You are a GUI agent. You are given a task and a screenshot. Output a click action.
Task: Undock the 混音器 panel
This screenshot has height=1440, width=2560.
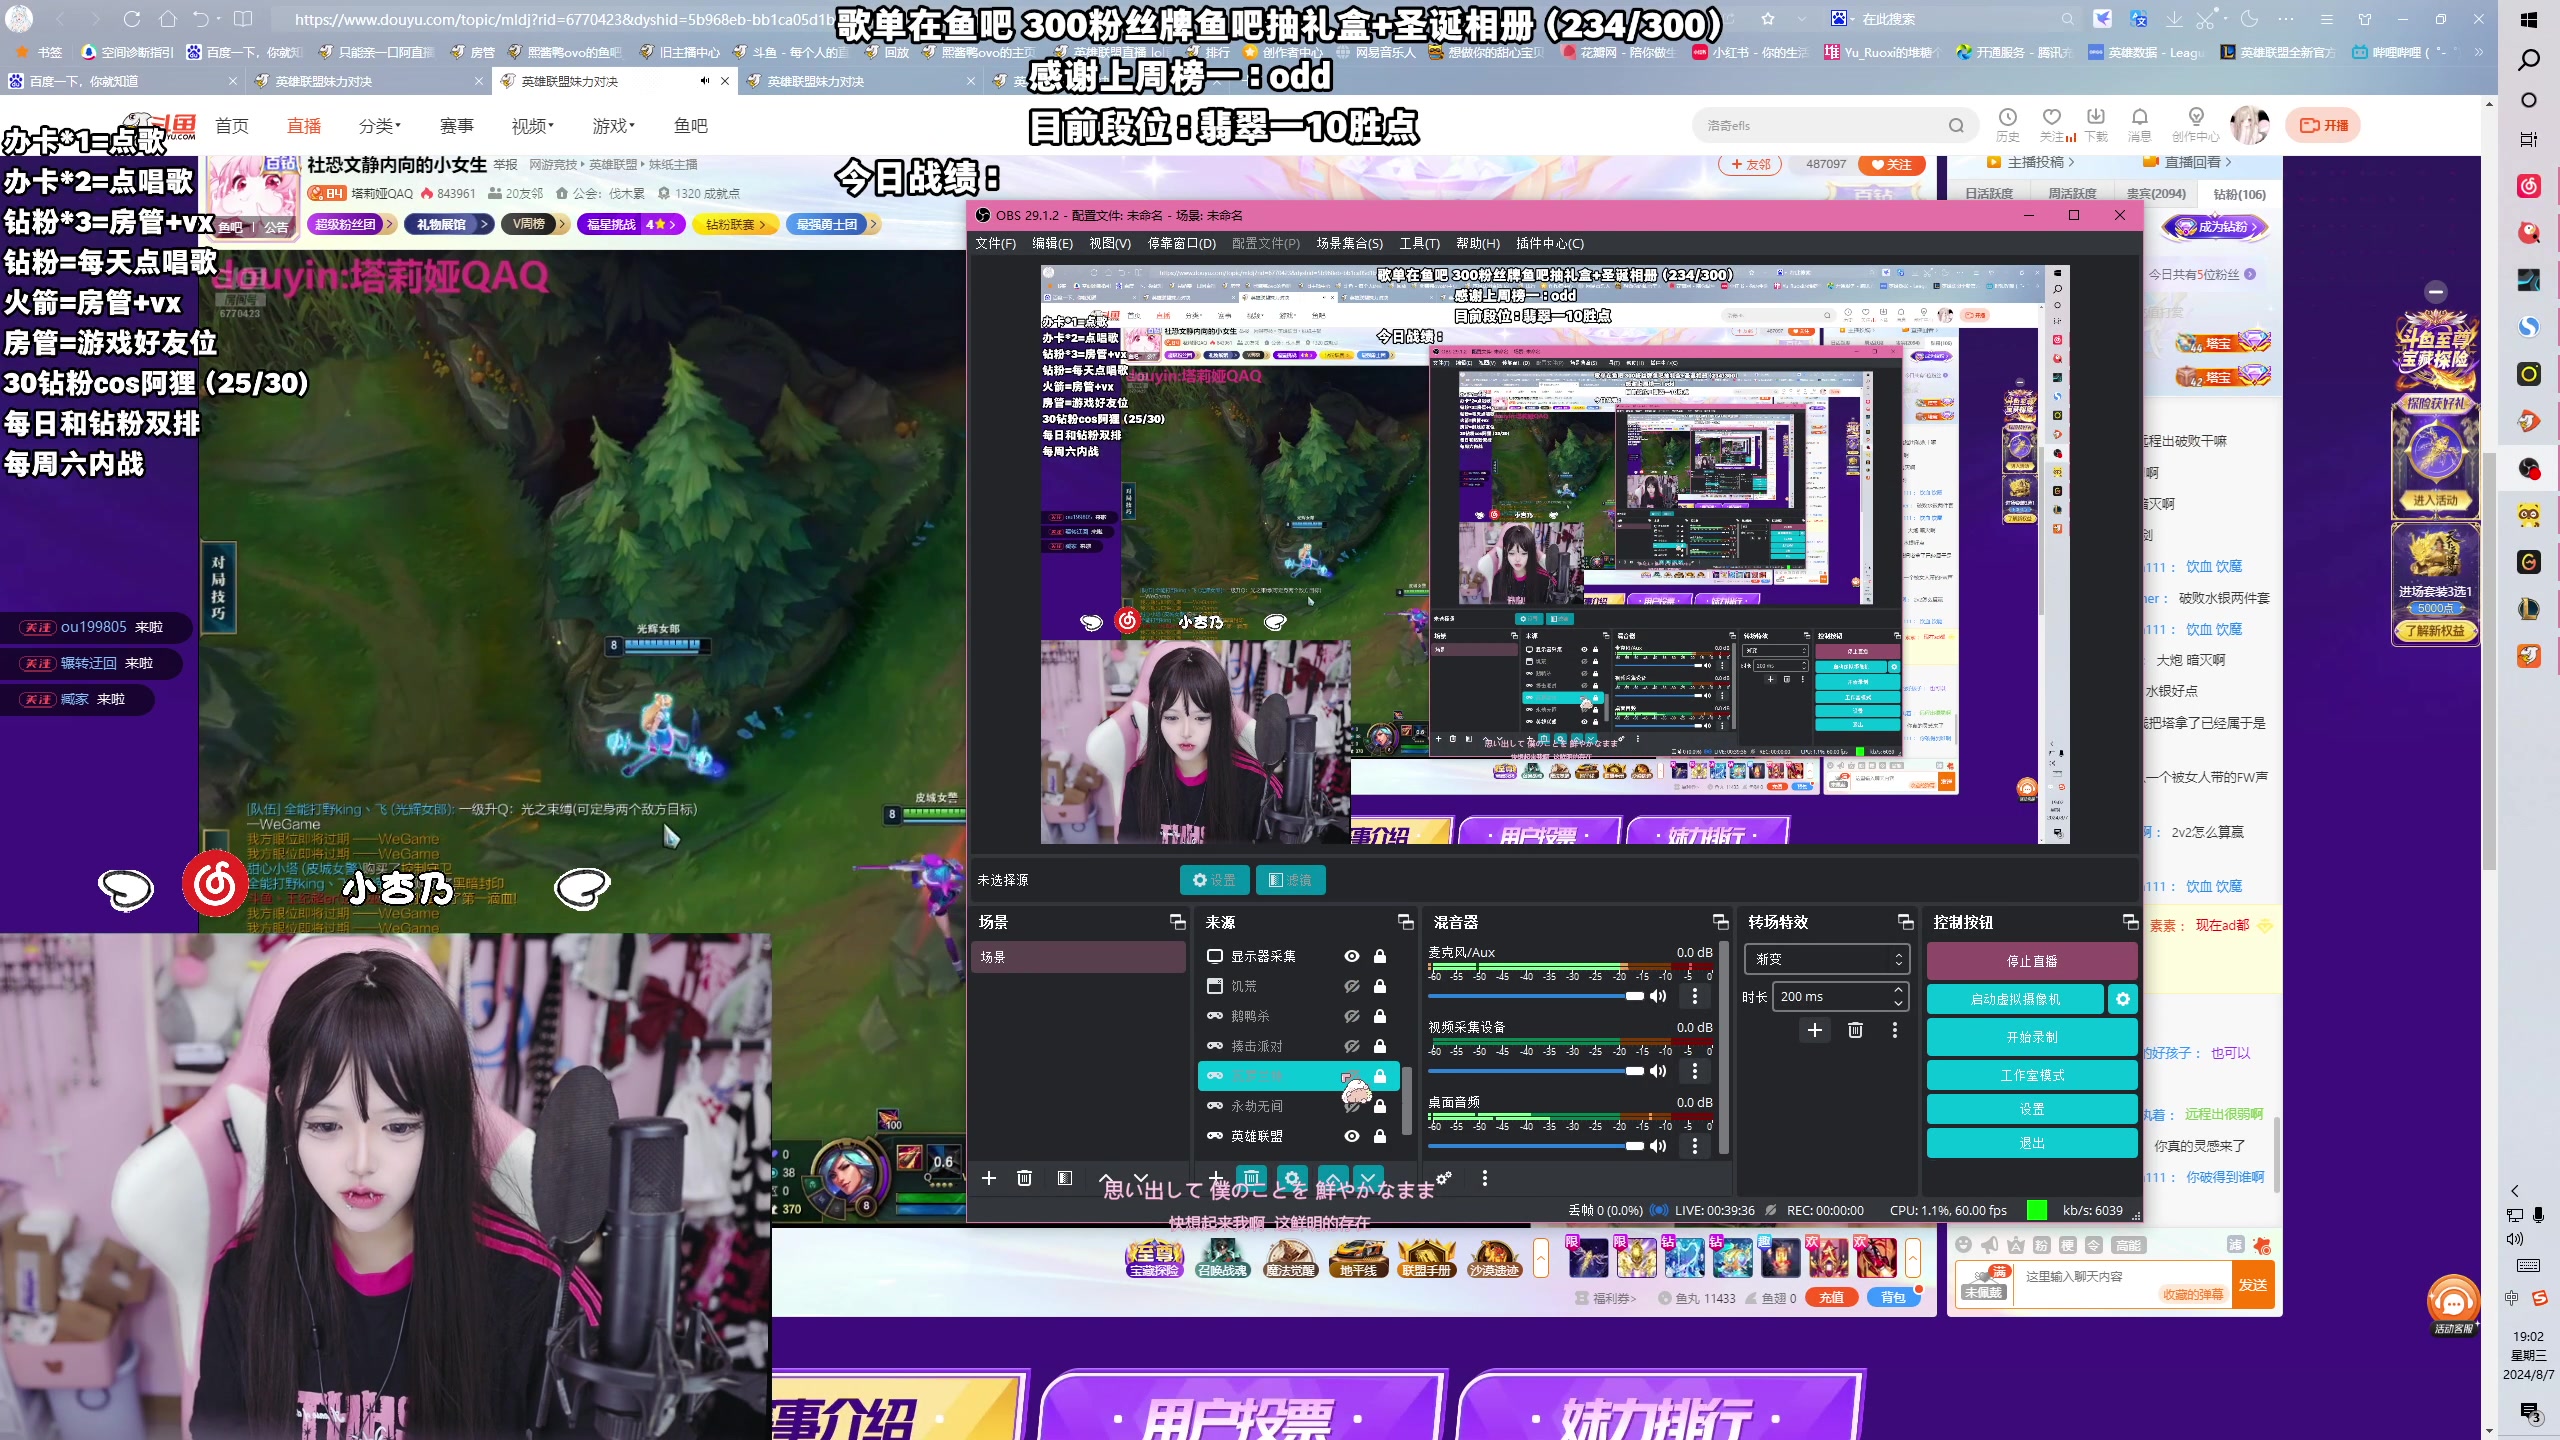pyautogui.click(x=1720, y=922)
